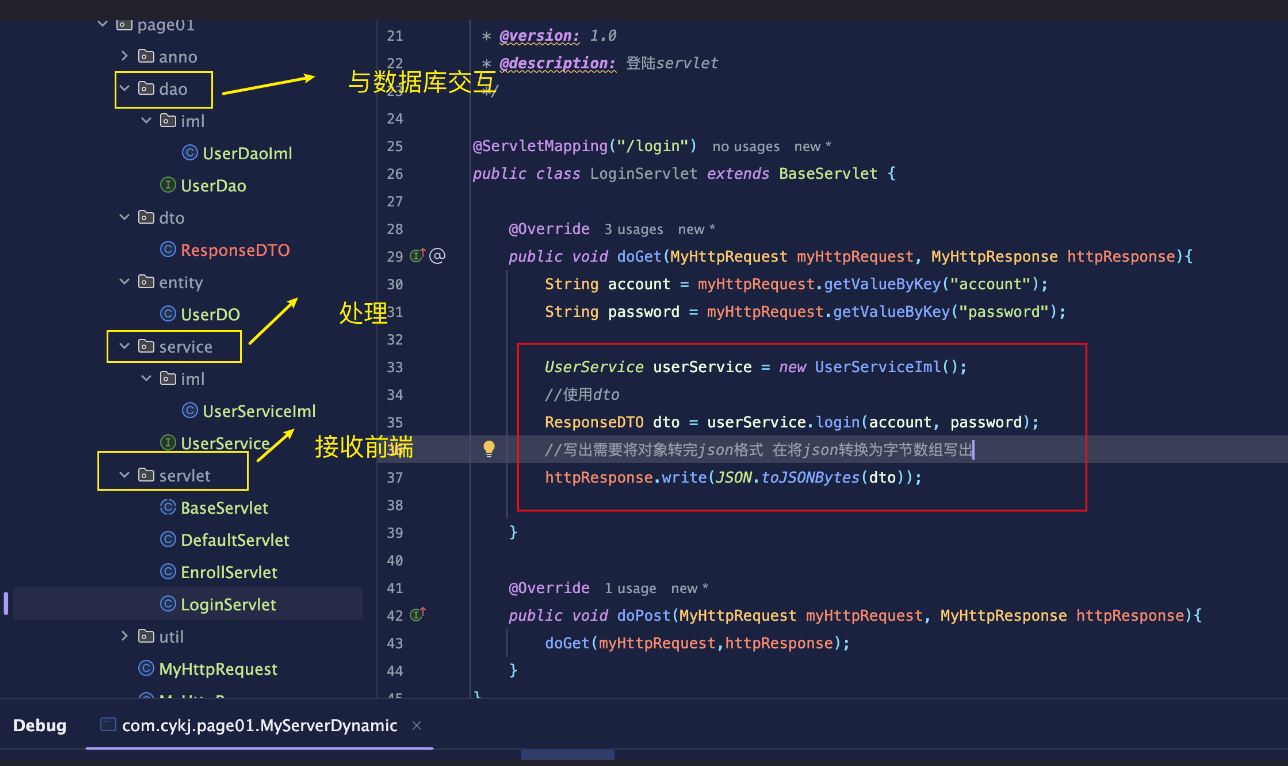Open ResponseDTO in the project tree
1288x766 pixels.
(235, 249)
